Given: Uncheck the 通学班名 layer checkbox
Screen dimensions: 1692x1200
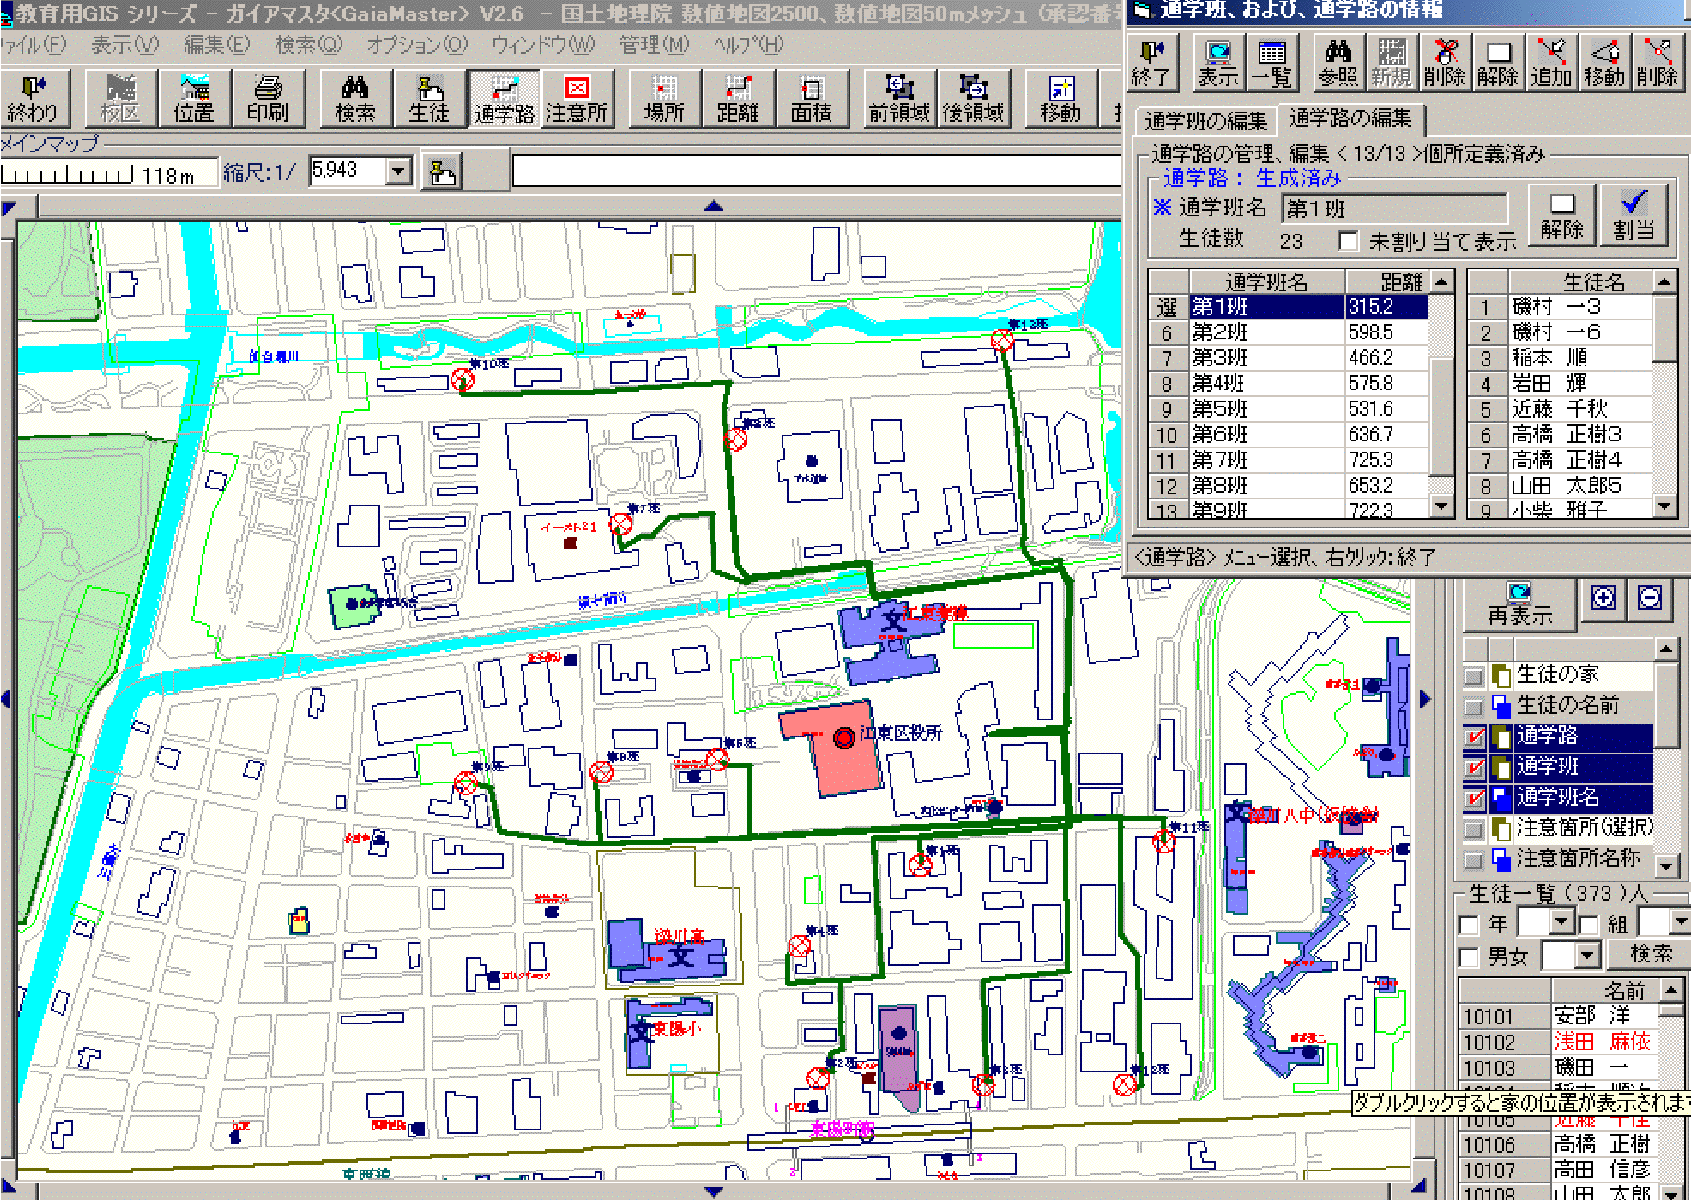Looking at the screenshot, I should 1474,799.
